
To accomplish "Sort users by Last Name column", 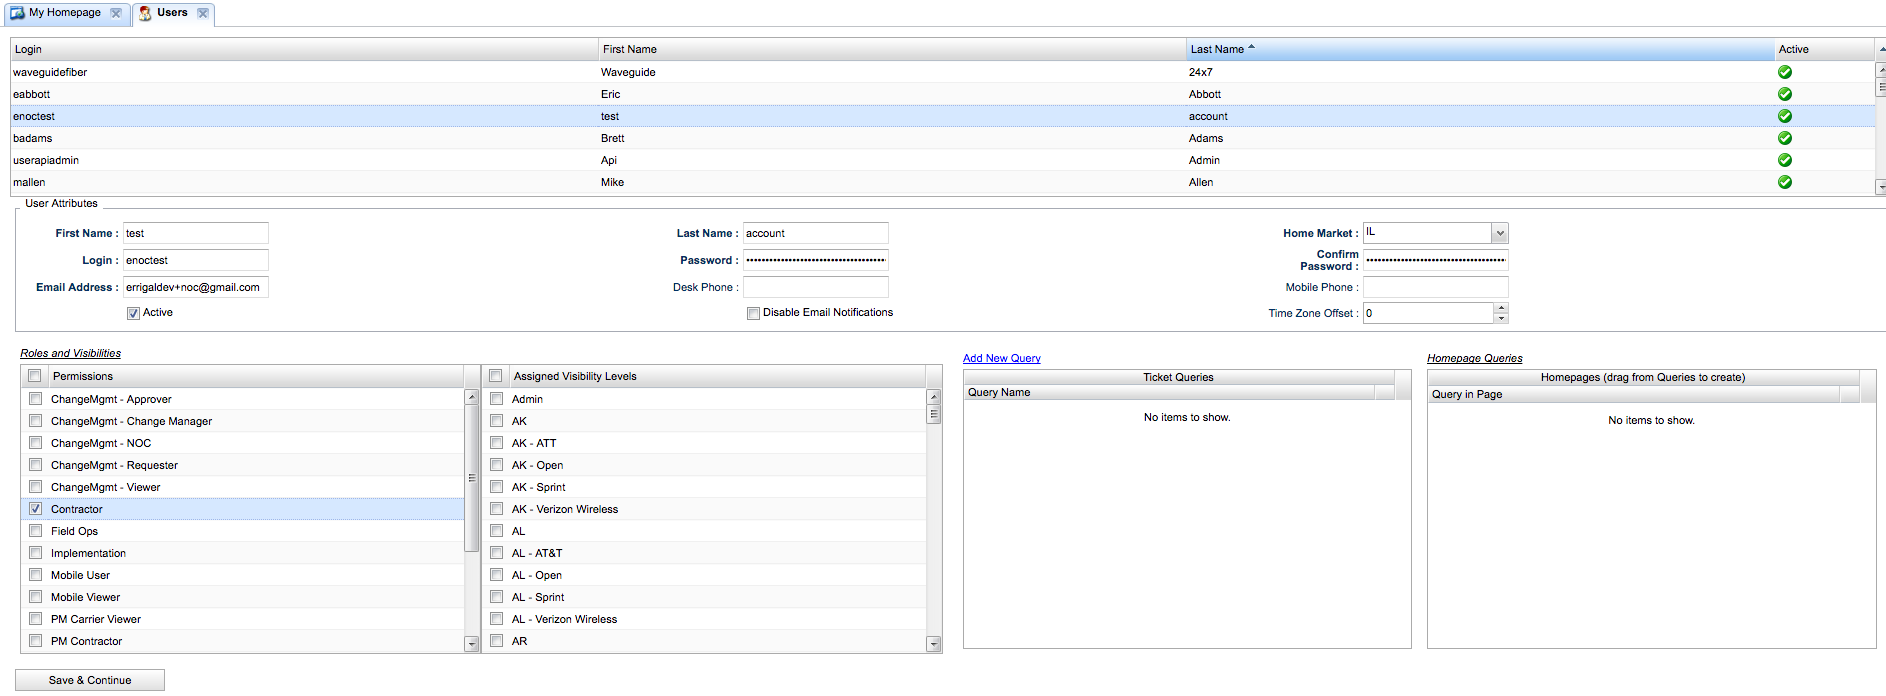I will pyautogui.click(x=1217, y=49).
